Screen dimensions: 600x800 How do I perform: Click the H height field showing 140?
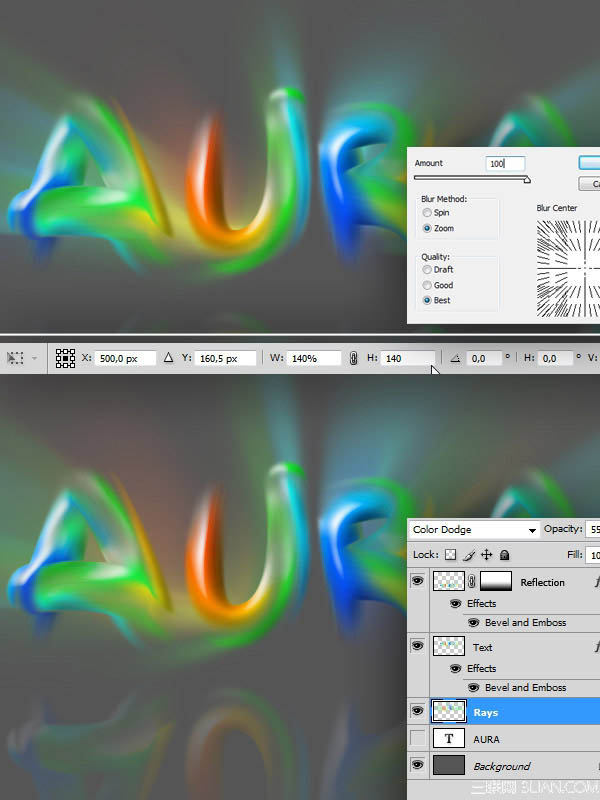pos(408,358)
